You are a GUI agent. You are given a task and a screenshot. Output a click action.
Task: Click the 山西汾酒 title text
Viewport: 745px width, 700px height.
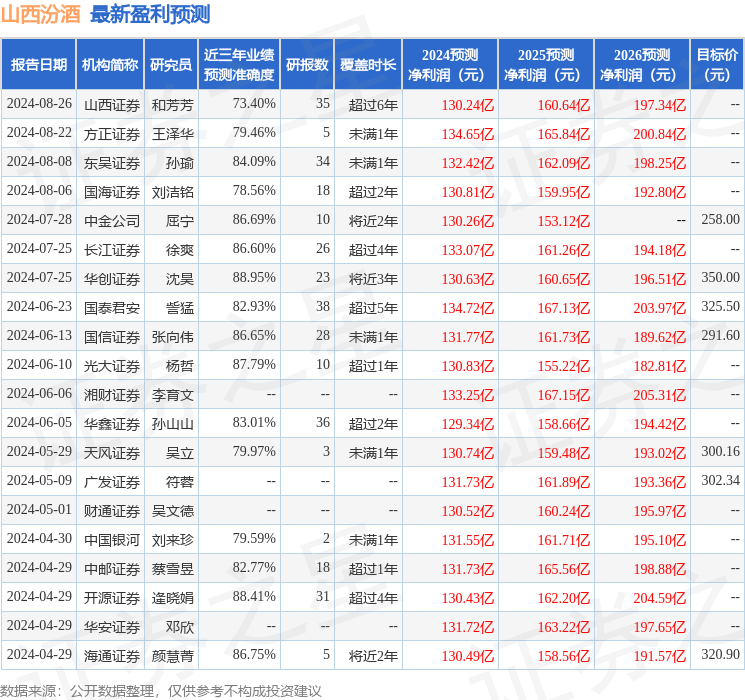pos(40,15)
